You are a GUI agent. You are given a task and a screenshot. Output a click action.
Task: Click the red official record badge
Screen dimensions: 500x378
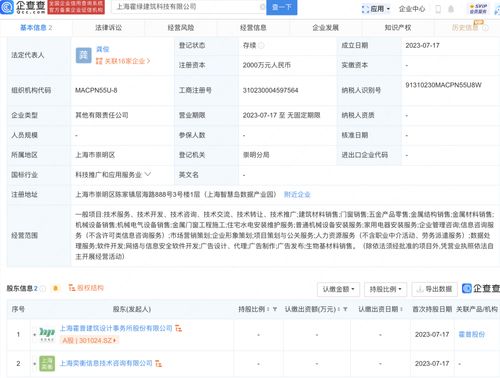click(x=76, y=7)
